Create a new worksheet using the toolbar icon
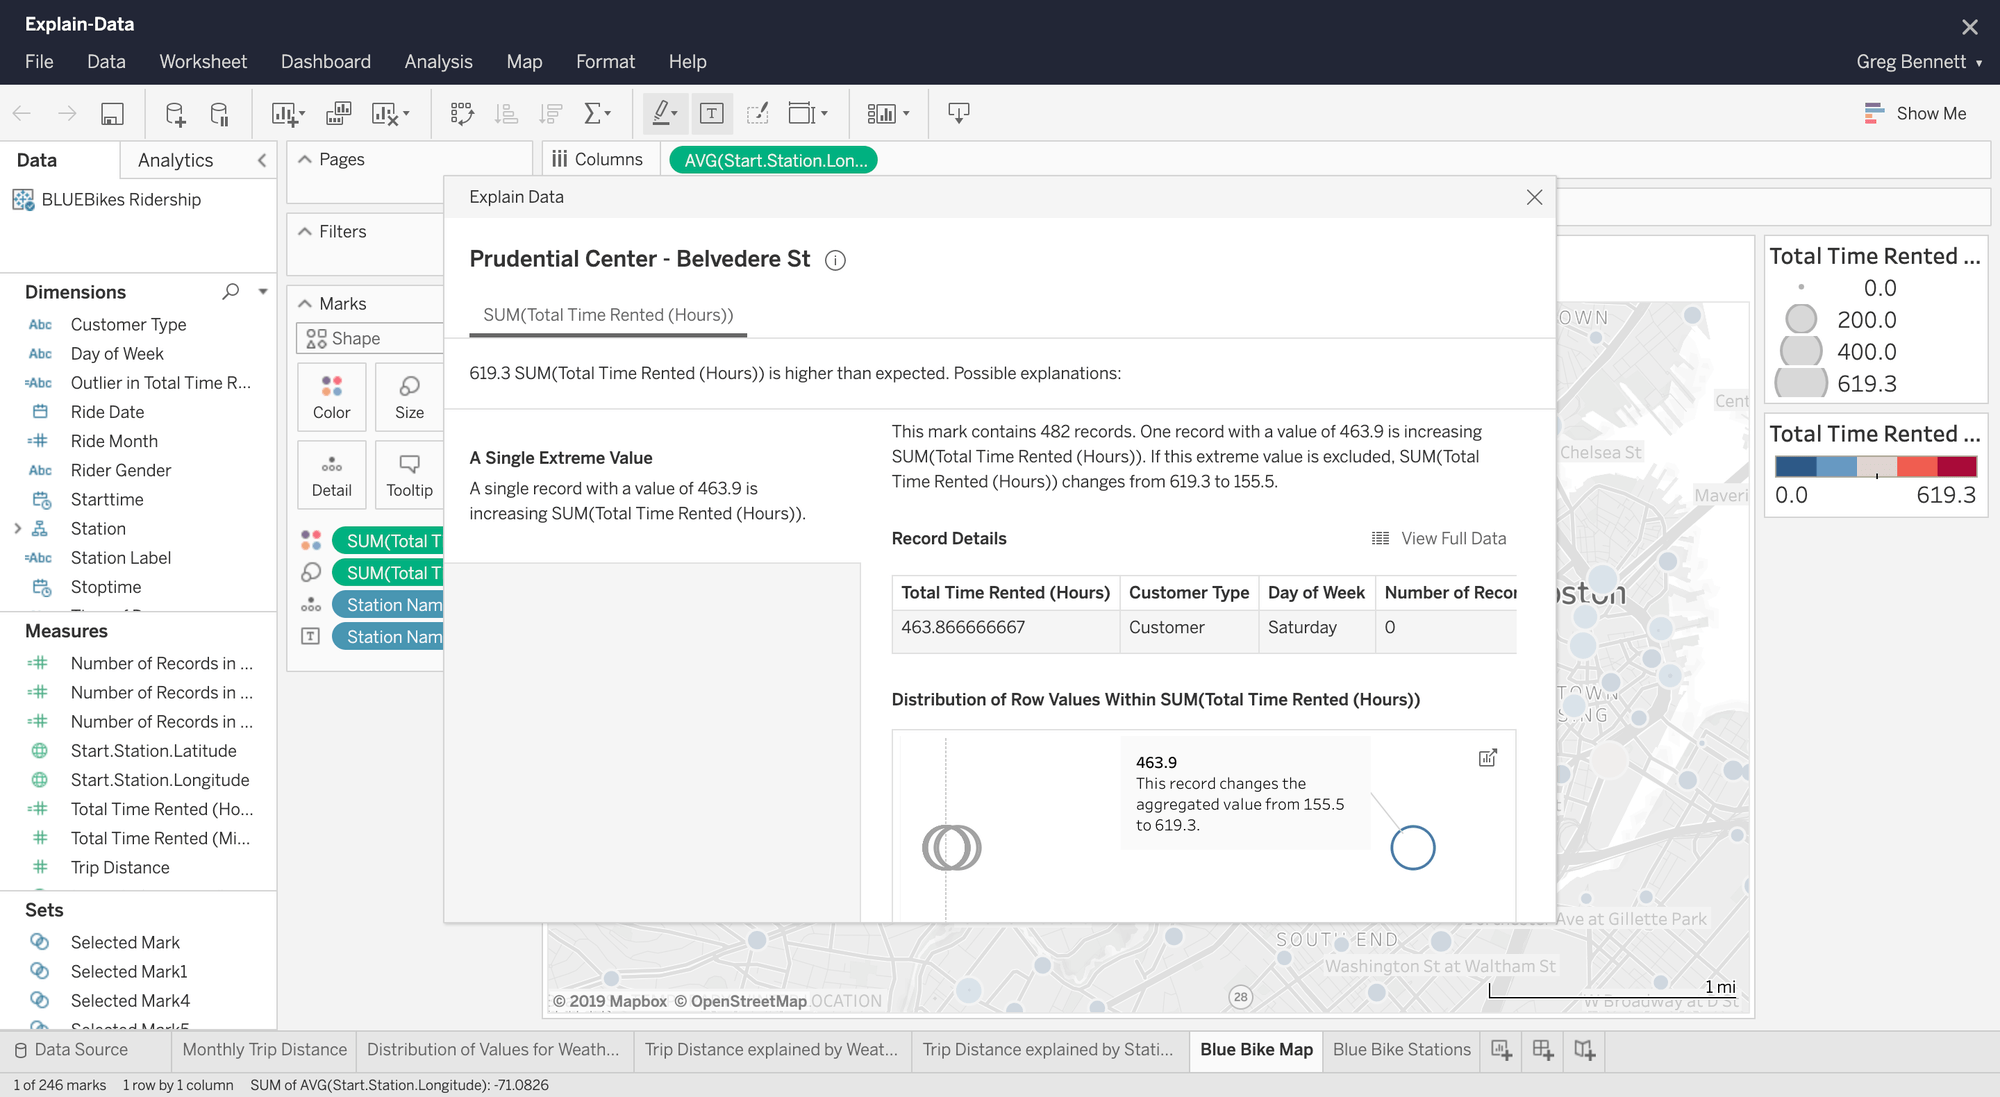This screenshot has height=1097, width=2000. tap(287, 113)
